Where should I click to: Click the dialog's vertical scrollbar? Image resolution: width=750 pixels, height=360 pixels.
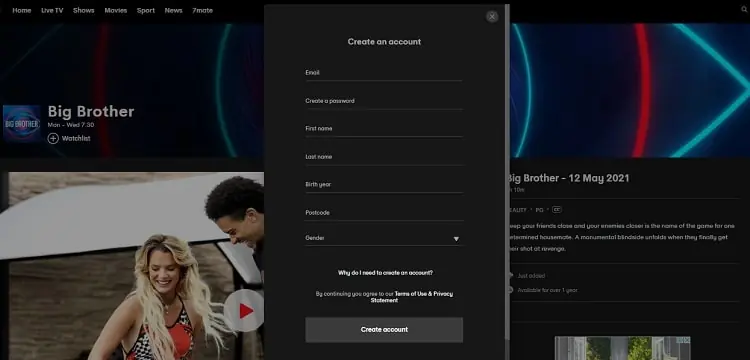coord(507,172)
